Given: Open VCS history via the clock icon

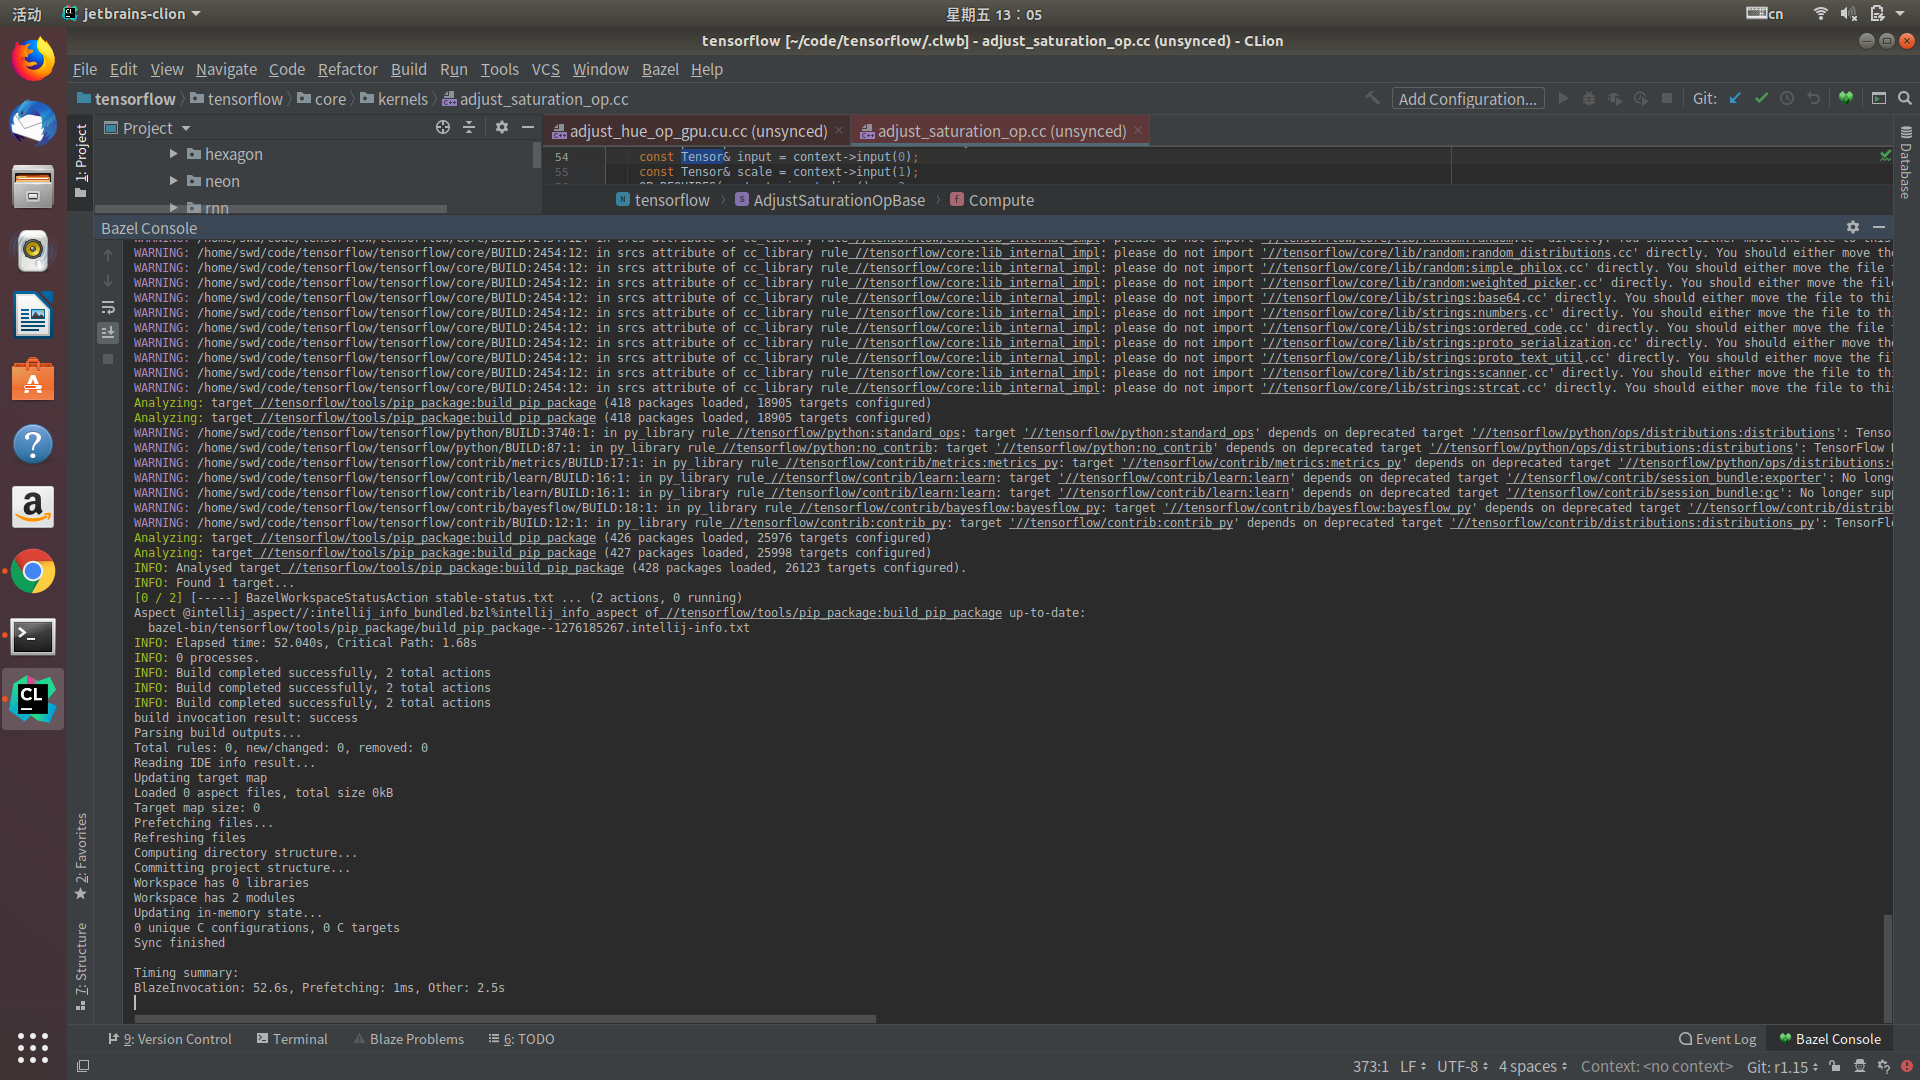Looking at the screenshot, I should pyautogui.click(x=1788, y=99).
